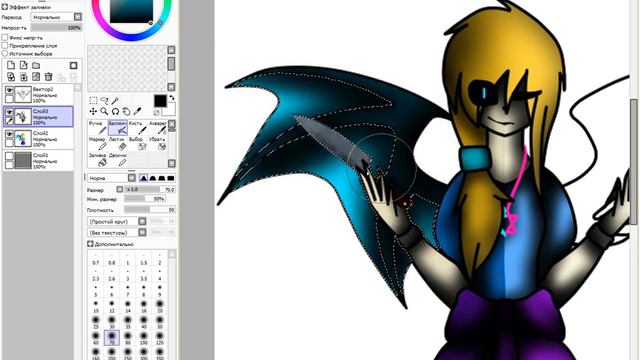Select the Ручка pen tool
640x360 pixels.
pos(97,127)
